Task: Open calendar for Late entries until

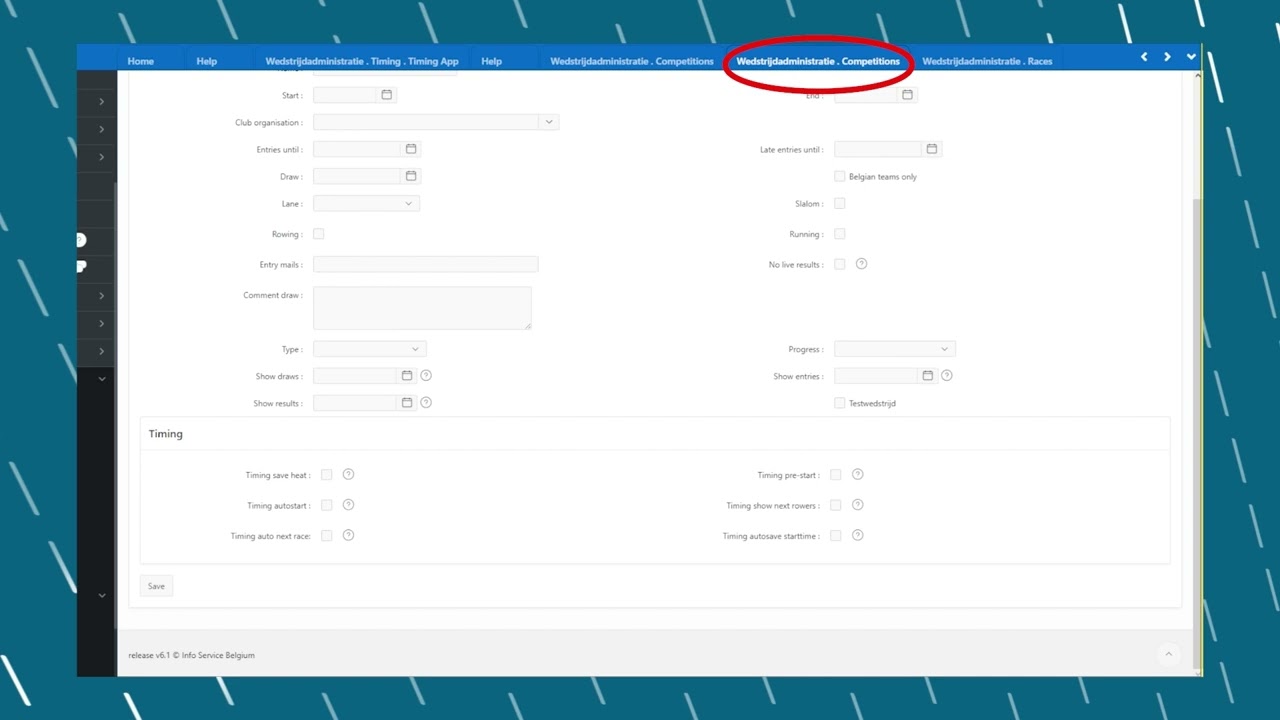Action: click(x=932, y=149)
